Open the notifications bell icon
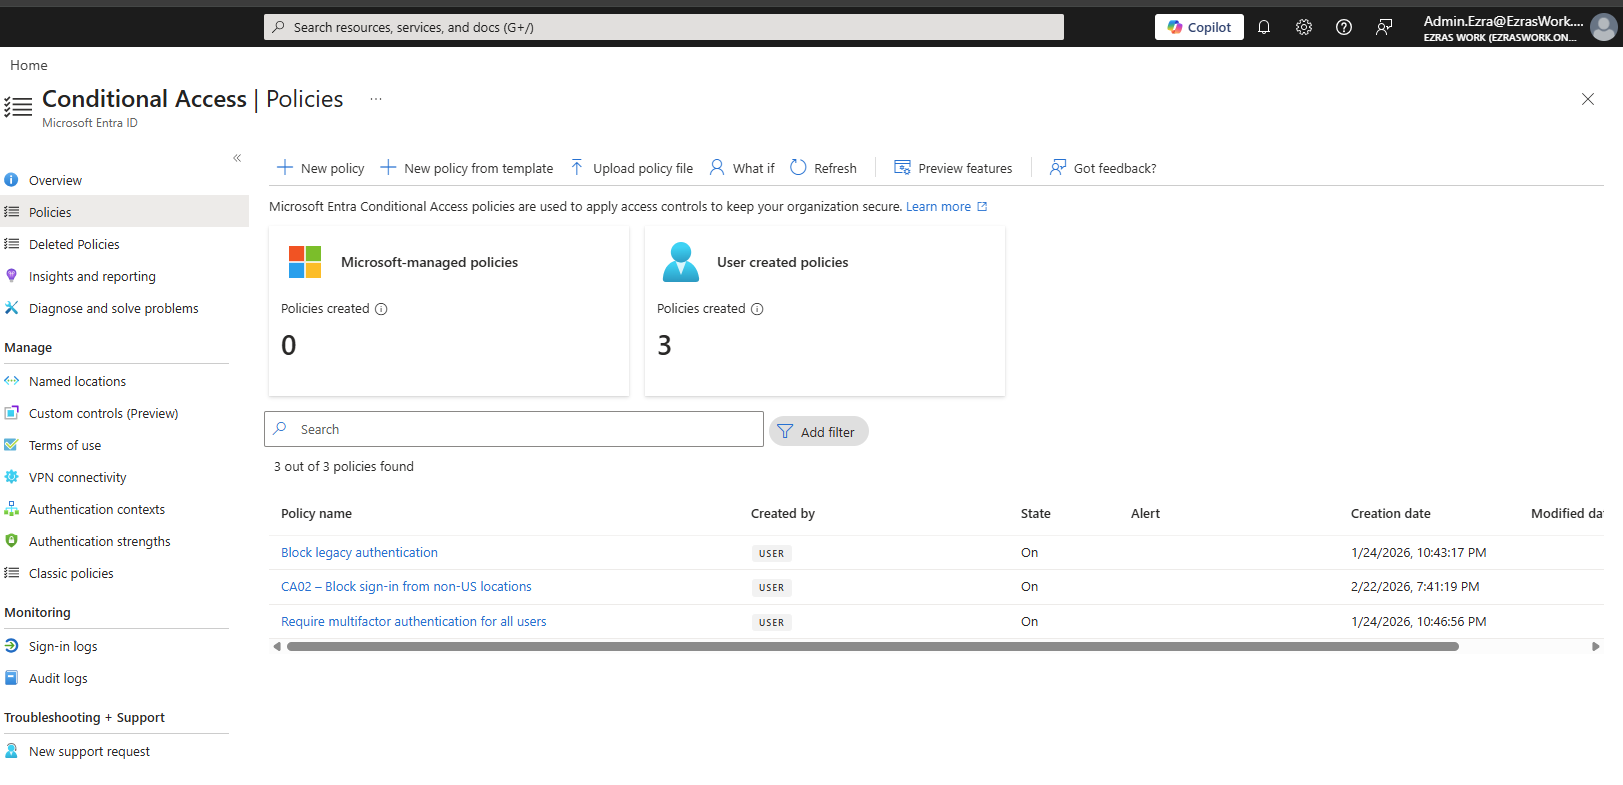 [1264, 27]
